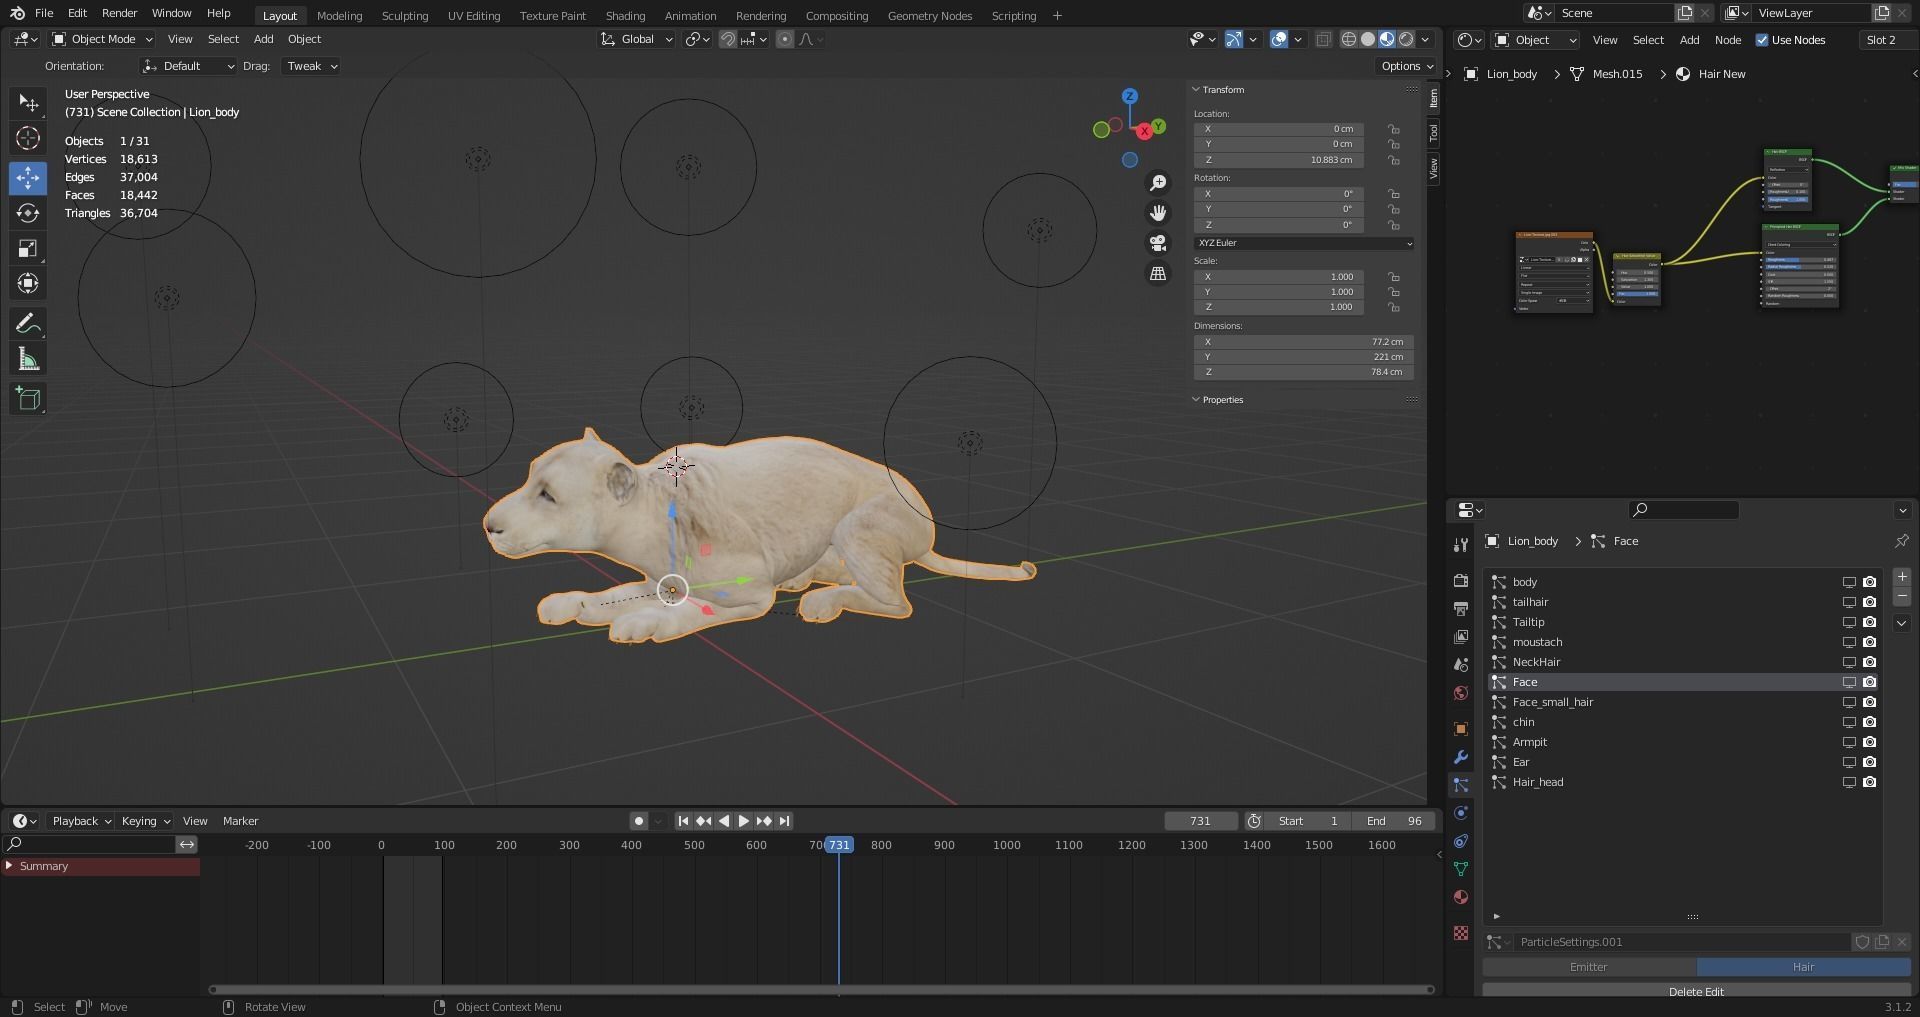
Task: Activate the Move tool
Action: pos(28,178)
